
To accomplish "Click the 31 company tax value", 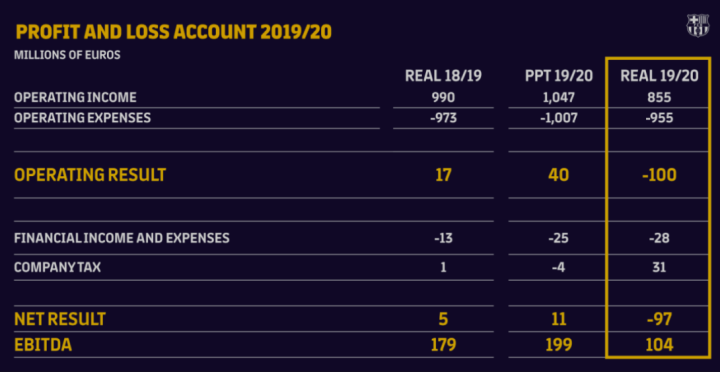I will click(659, 267).
